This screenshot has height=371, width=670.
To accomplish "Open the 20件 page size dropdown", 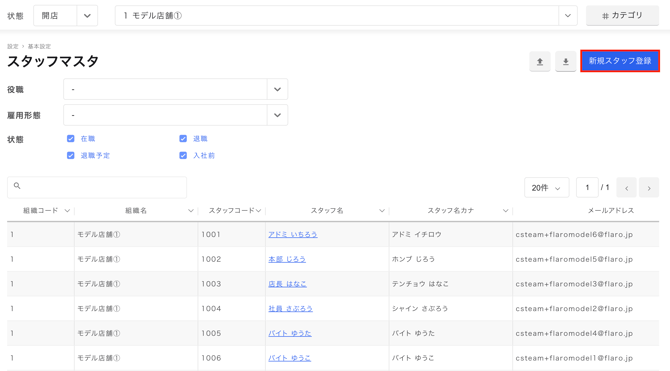I will coord(547,188).
